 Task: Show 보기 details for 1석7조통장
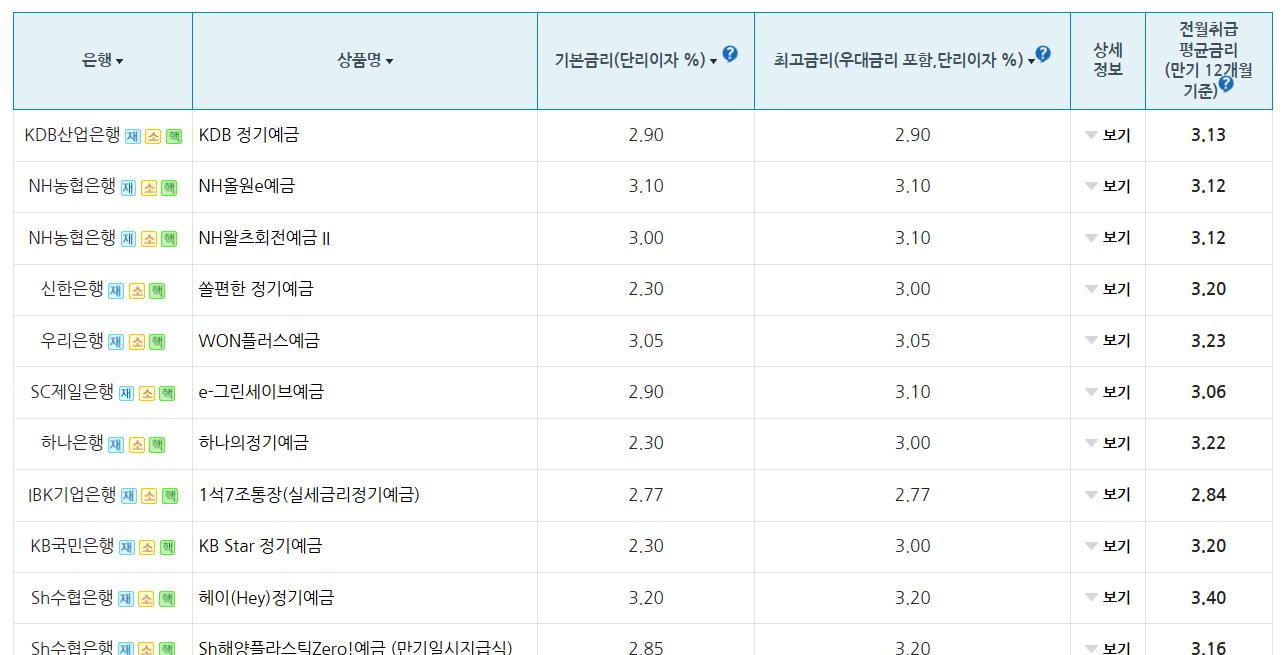pyautogui.click(x=1108, y=495)
